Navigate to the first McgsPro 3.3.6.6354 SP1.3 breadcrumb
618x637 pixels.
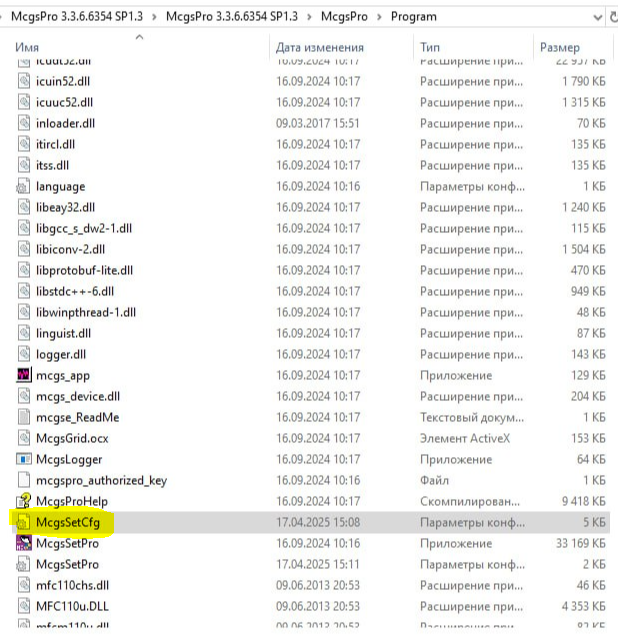click(77, 17)
